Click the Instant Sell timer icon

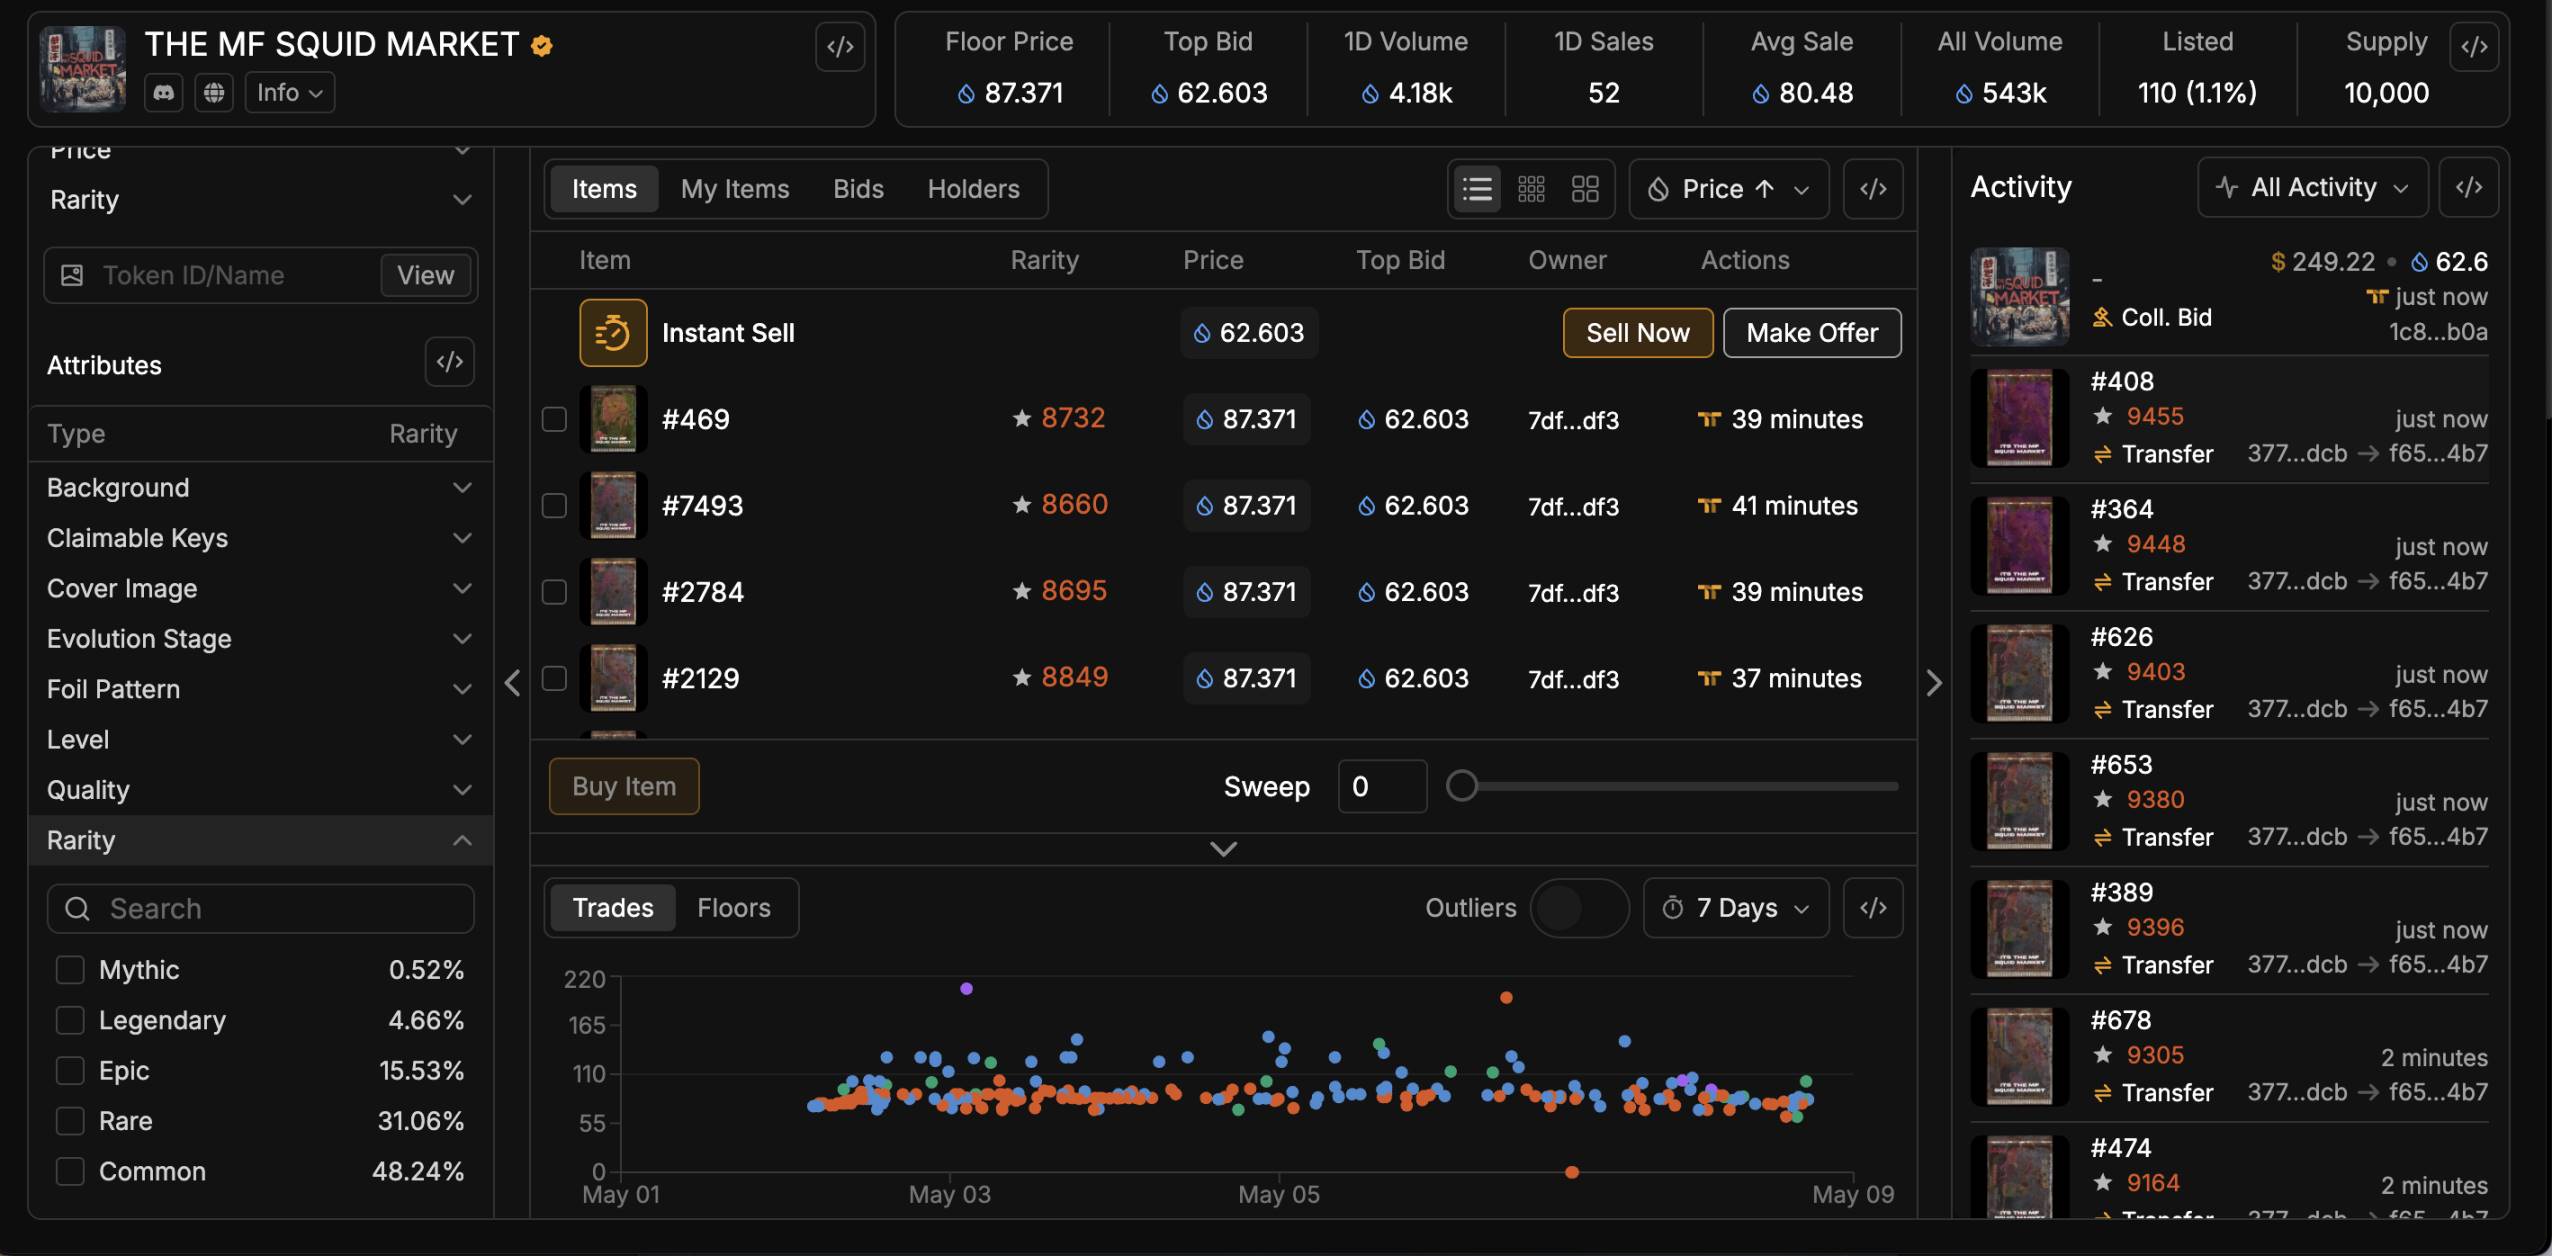tap(612, 333)
